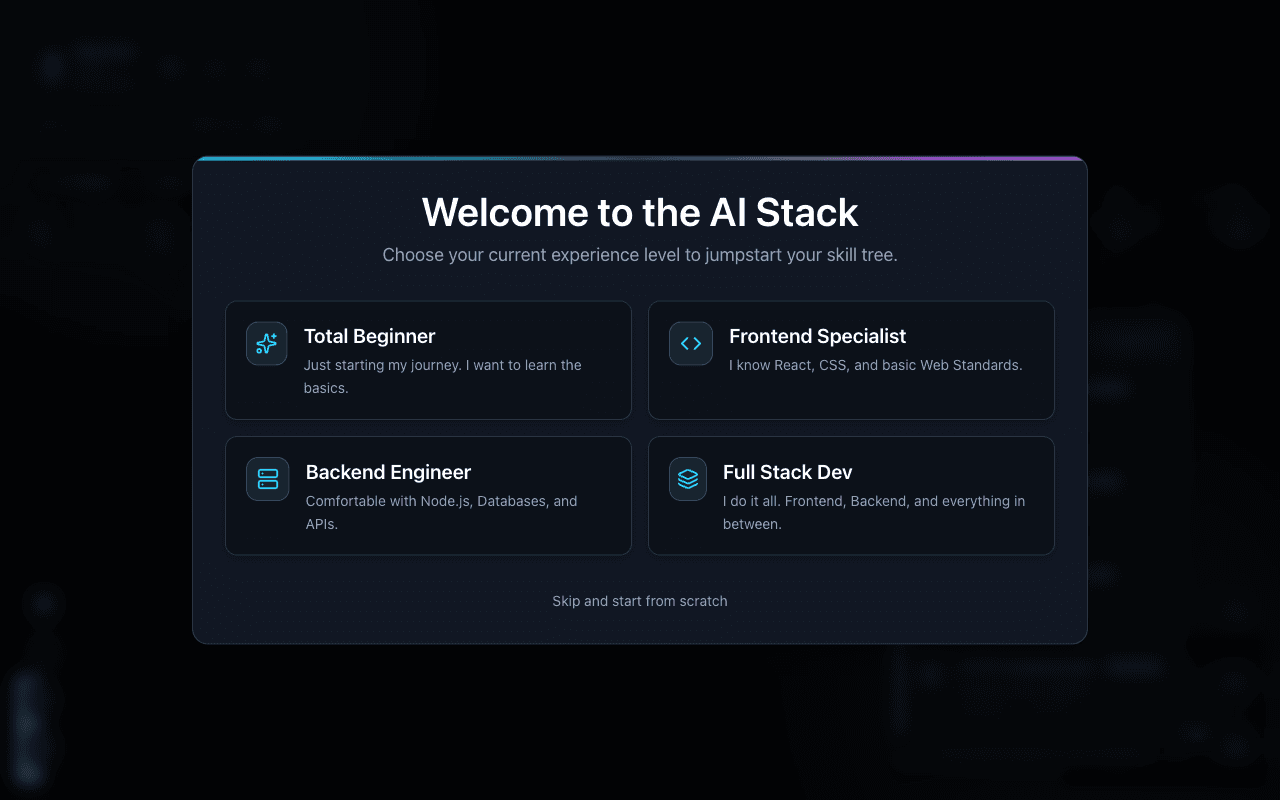Click the stacked layers icon beside Full Stack Dev
The width and height of the screenshot is (1280, 800).
(x=687, y=479)
